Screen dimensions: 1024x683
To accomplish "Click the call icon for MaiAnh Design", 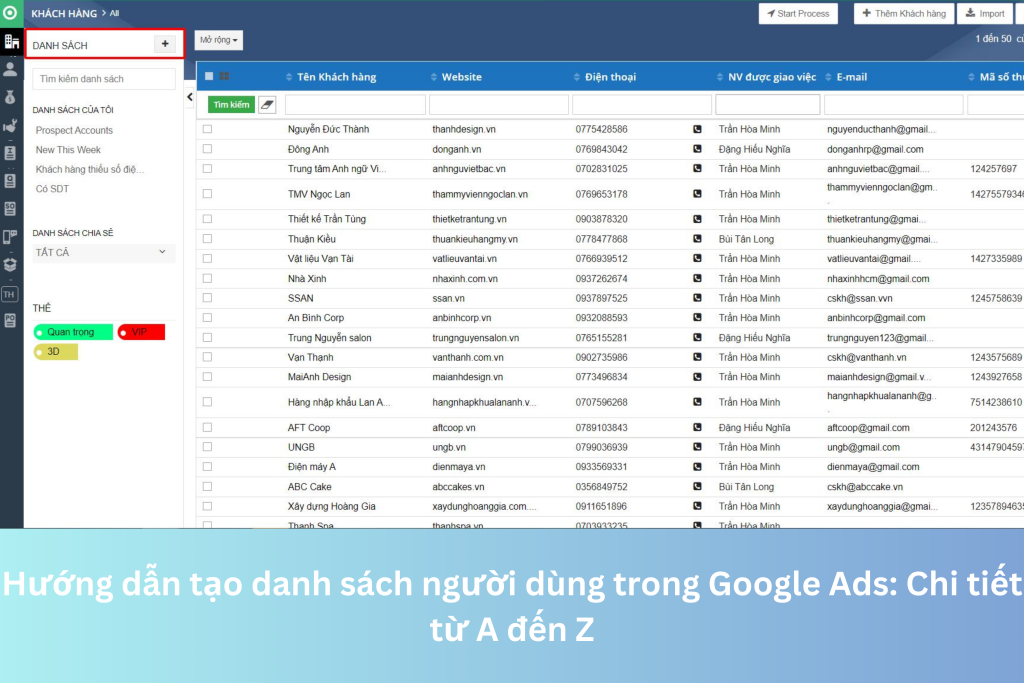I will [x=697, y=377].
